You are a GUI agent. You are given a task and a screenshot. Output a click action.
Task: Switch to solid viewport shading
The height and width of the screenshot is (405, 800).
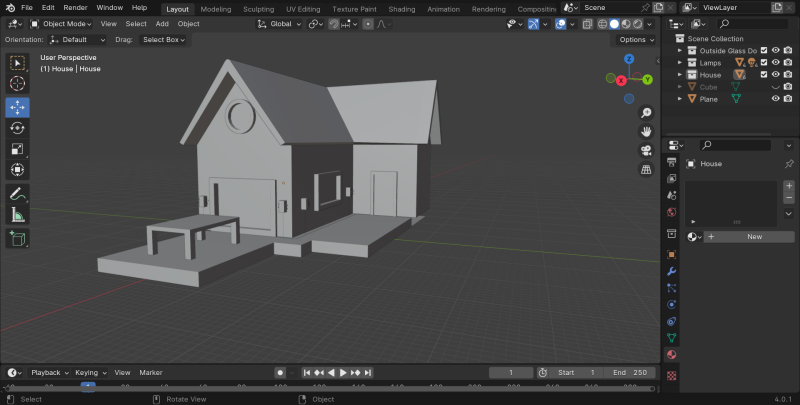(614, 24)
